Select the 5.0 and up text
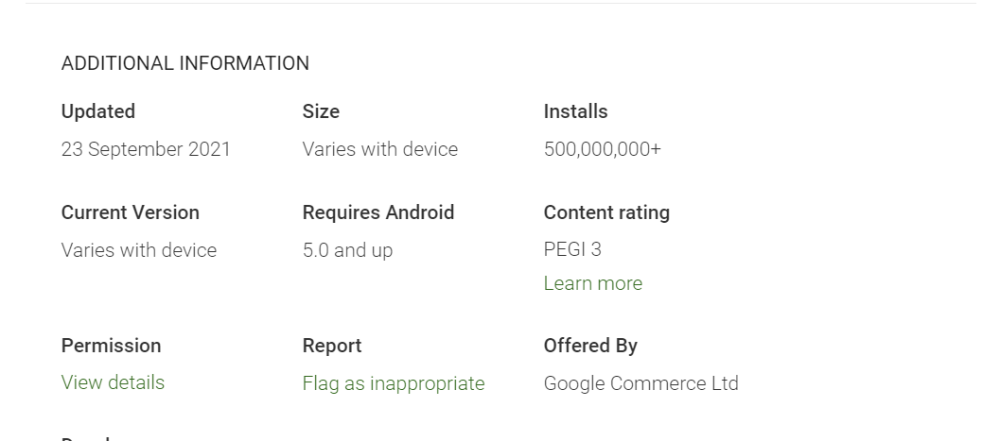Viewport: 1000px width, 441px height. tap(347, 250)
